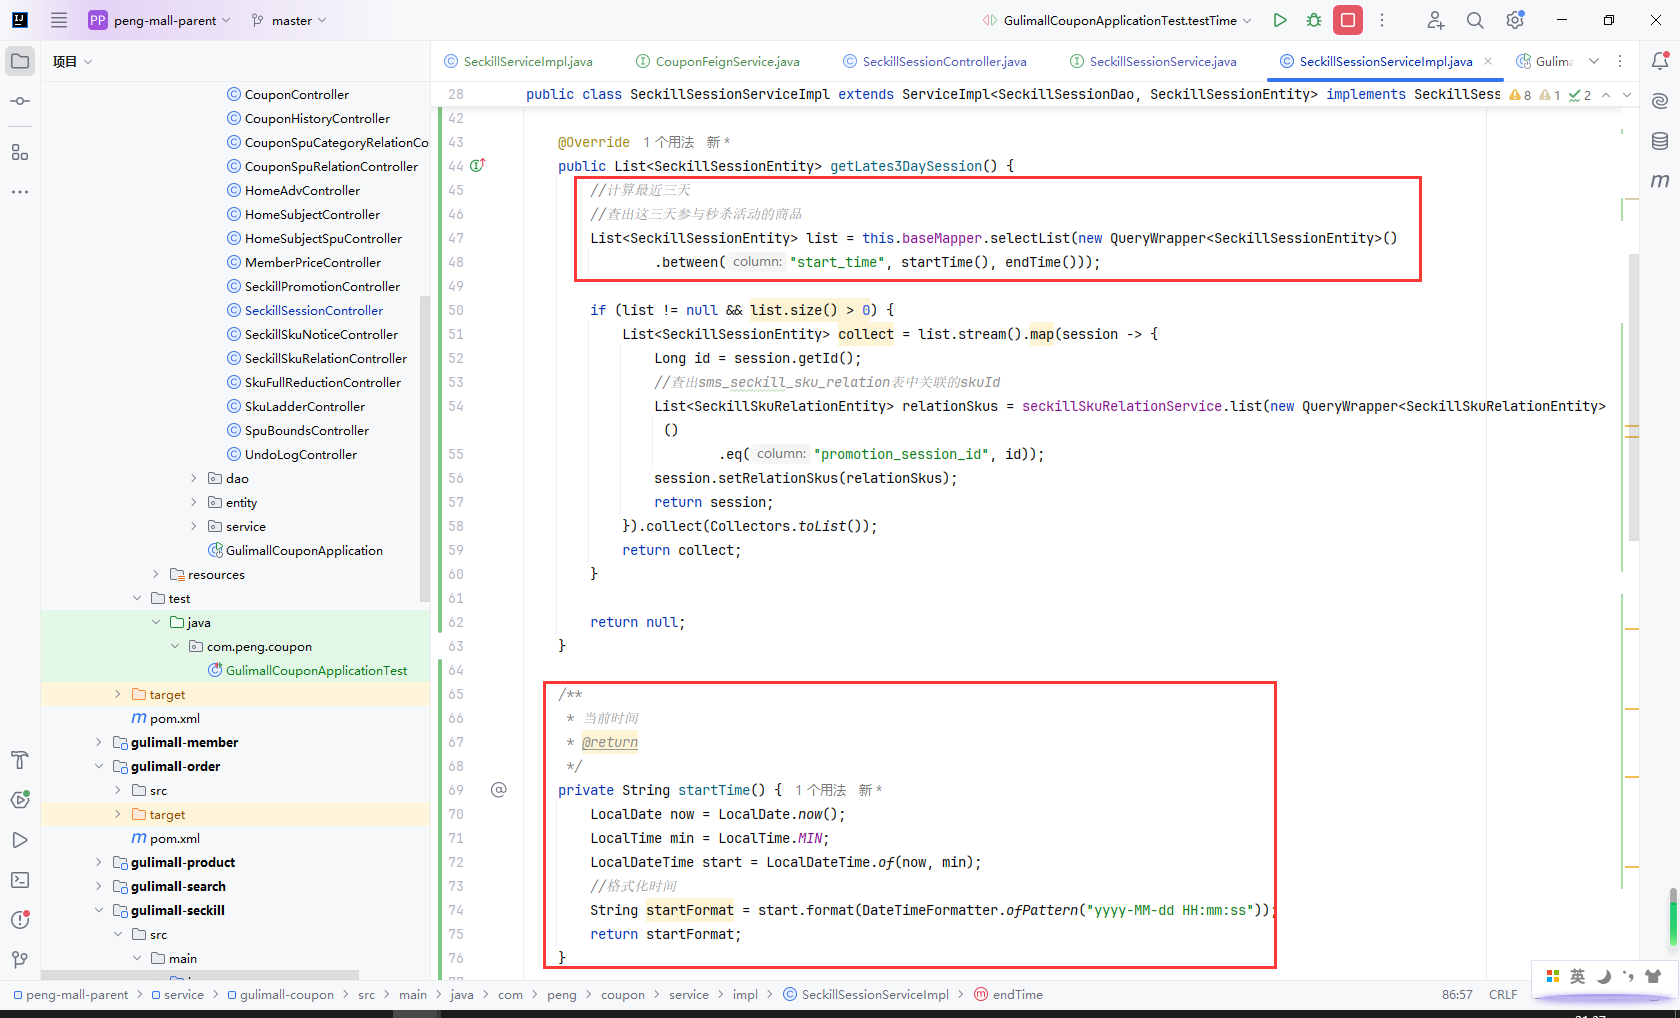Open the Notifications bell

1660,61
